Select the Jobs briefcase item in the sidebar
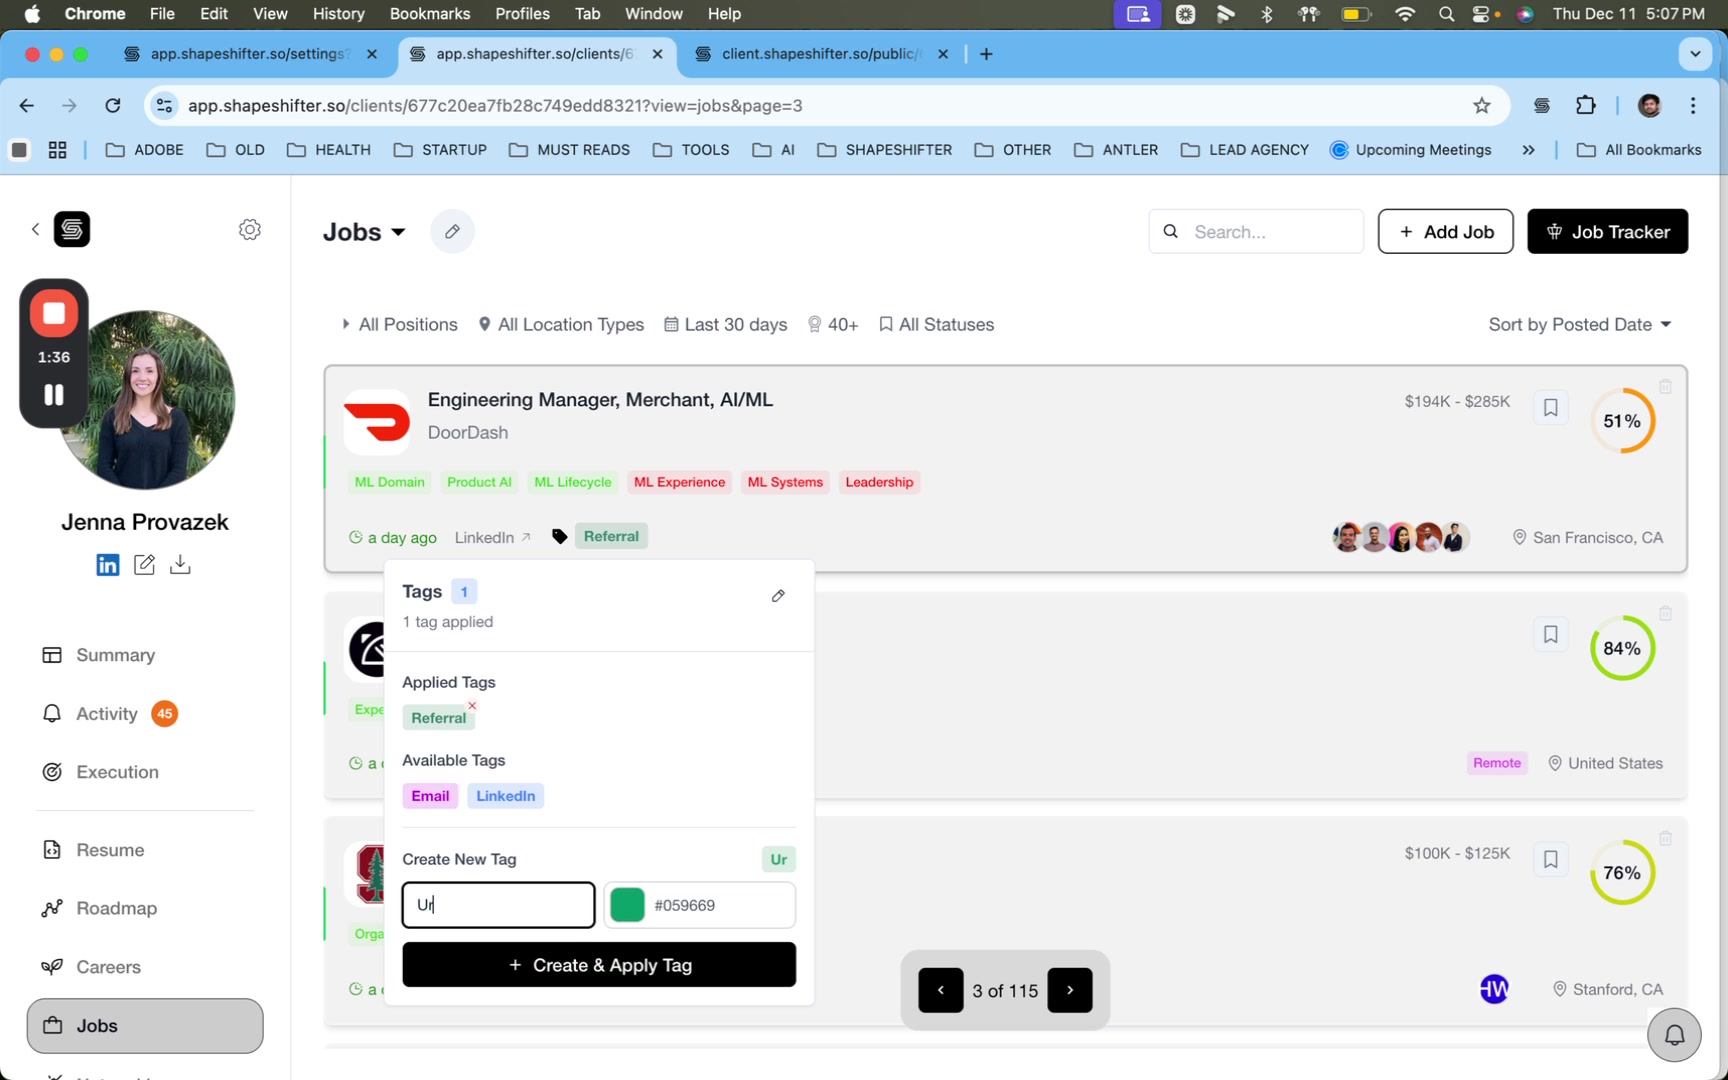 tap(144, 1025)
